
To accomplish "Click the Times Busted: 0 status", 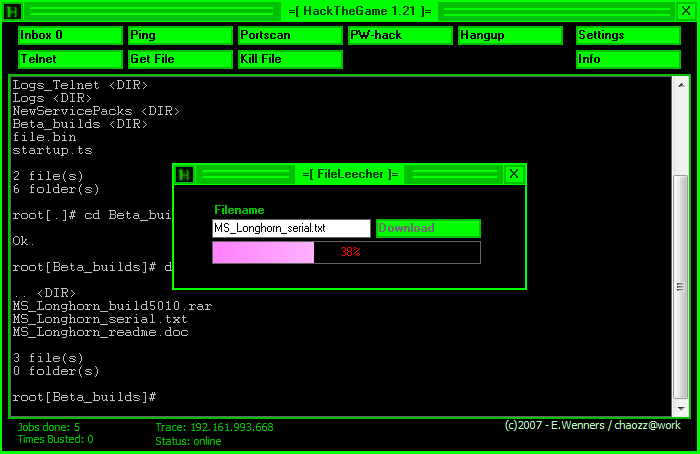I will tap(55, 439).
